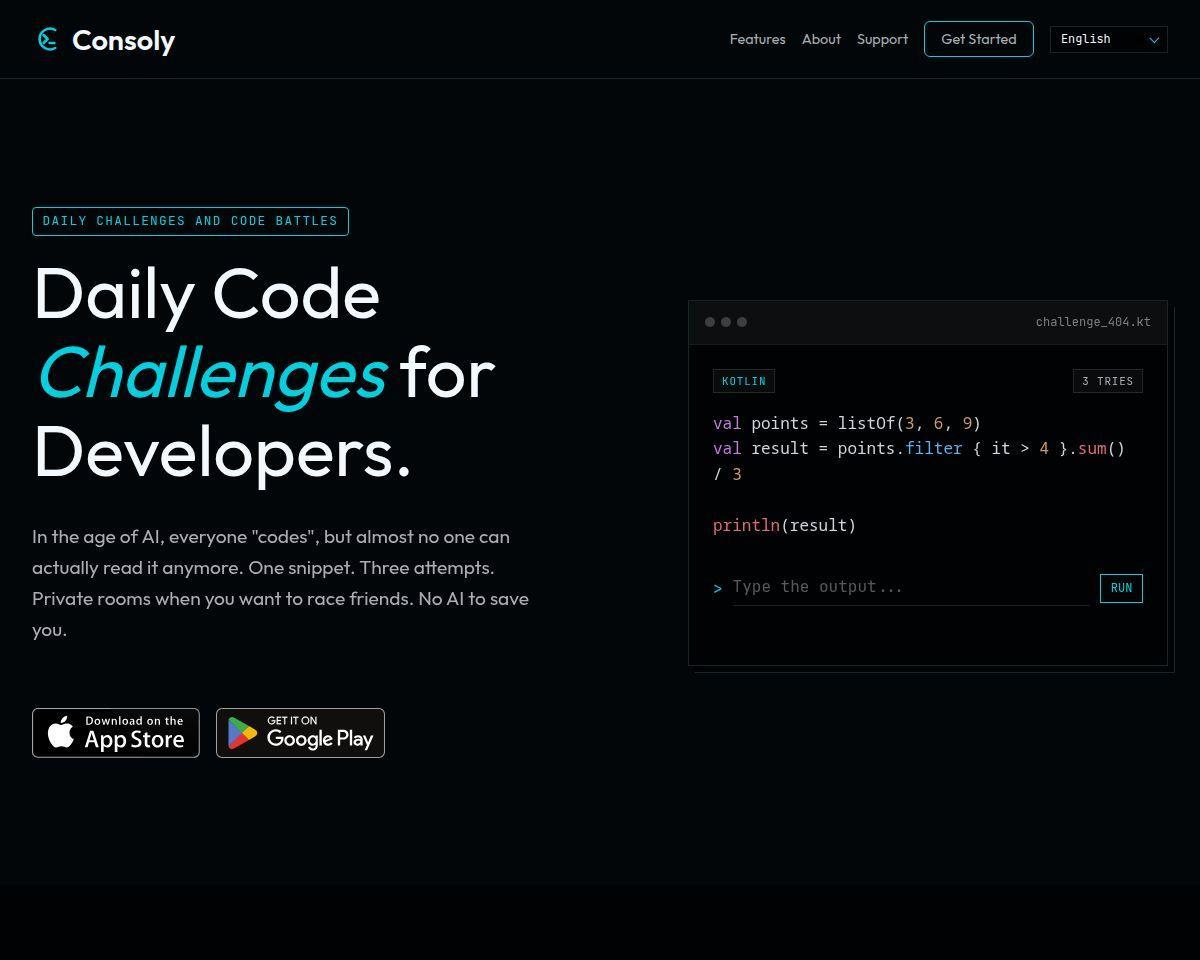
Task: Open the English language dropdown
Action: click(1108, 39)
